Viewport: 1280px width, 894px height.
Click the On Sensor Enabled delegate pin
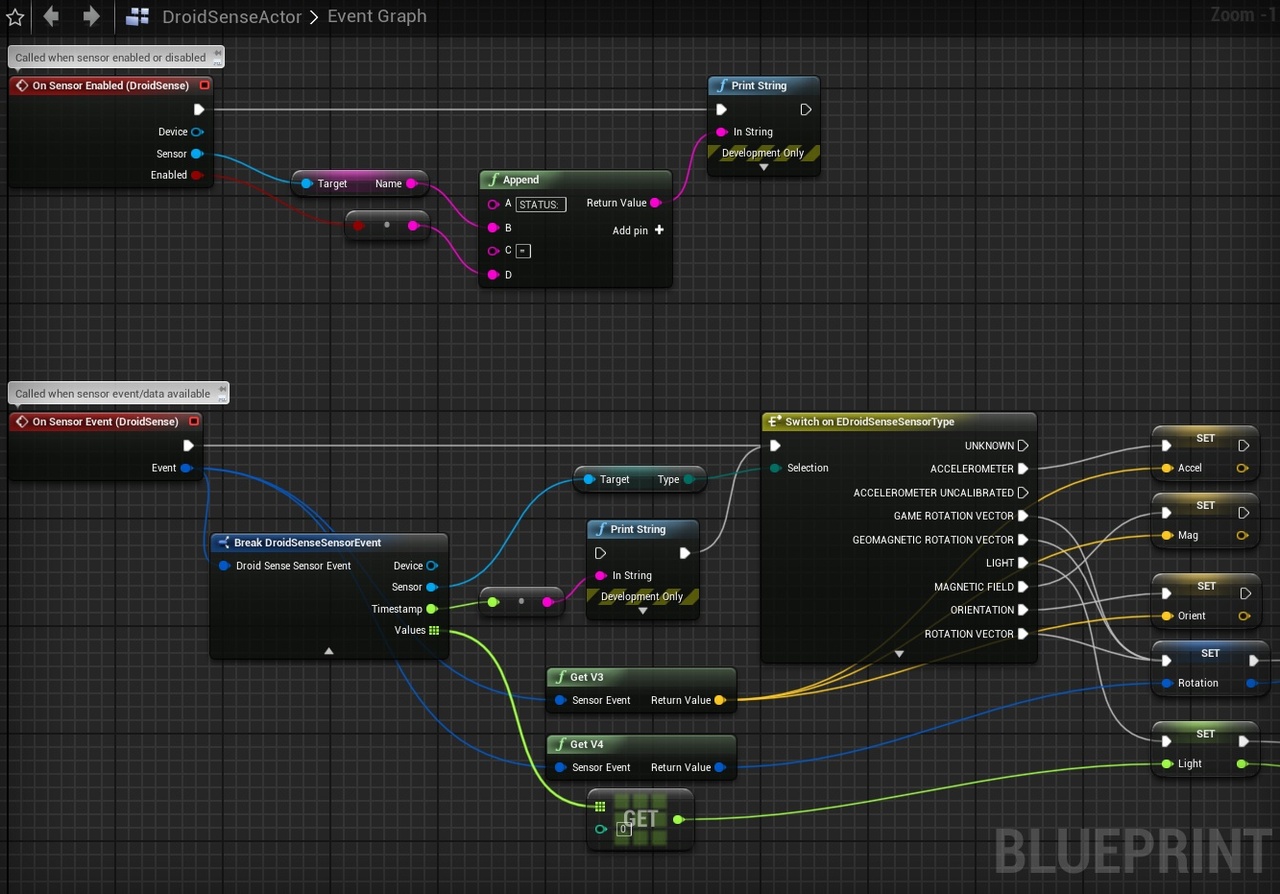[x=205, y=86]
